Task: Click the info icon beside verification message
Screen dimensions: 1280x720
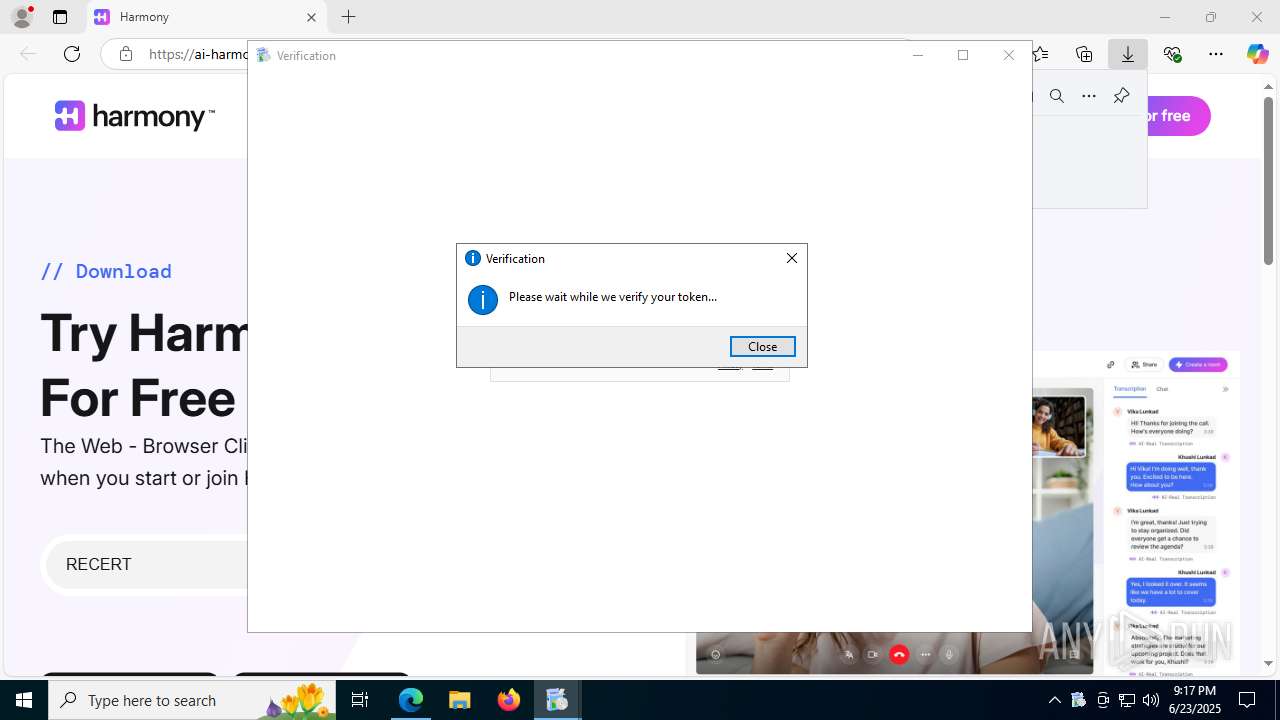Action: (483, 299)
